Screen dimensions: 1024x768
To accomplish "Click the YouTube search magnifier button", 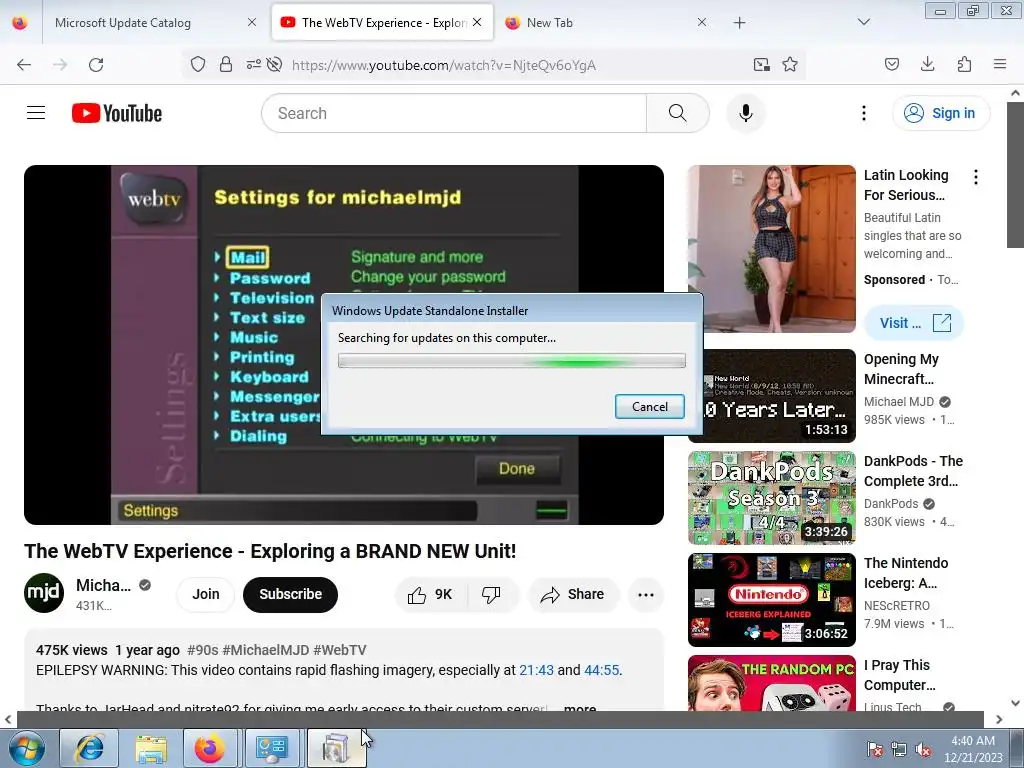I will point(678,113).
